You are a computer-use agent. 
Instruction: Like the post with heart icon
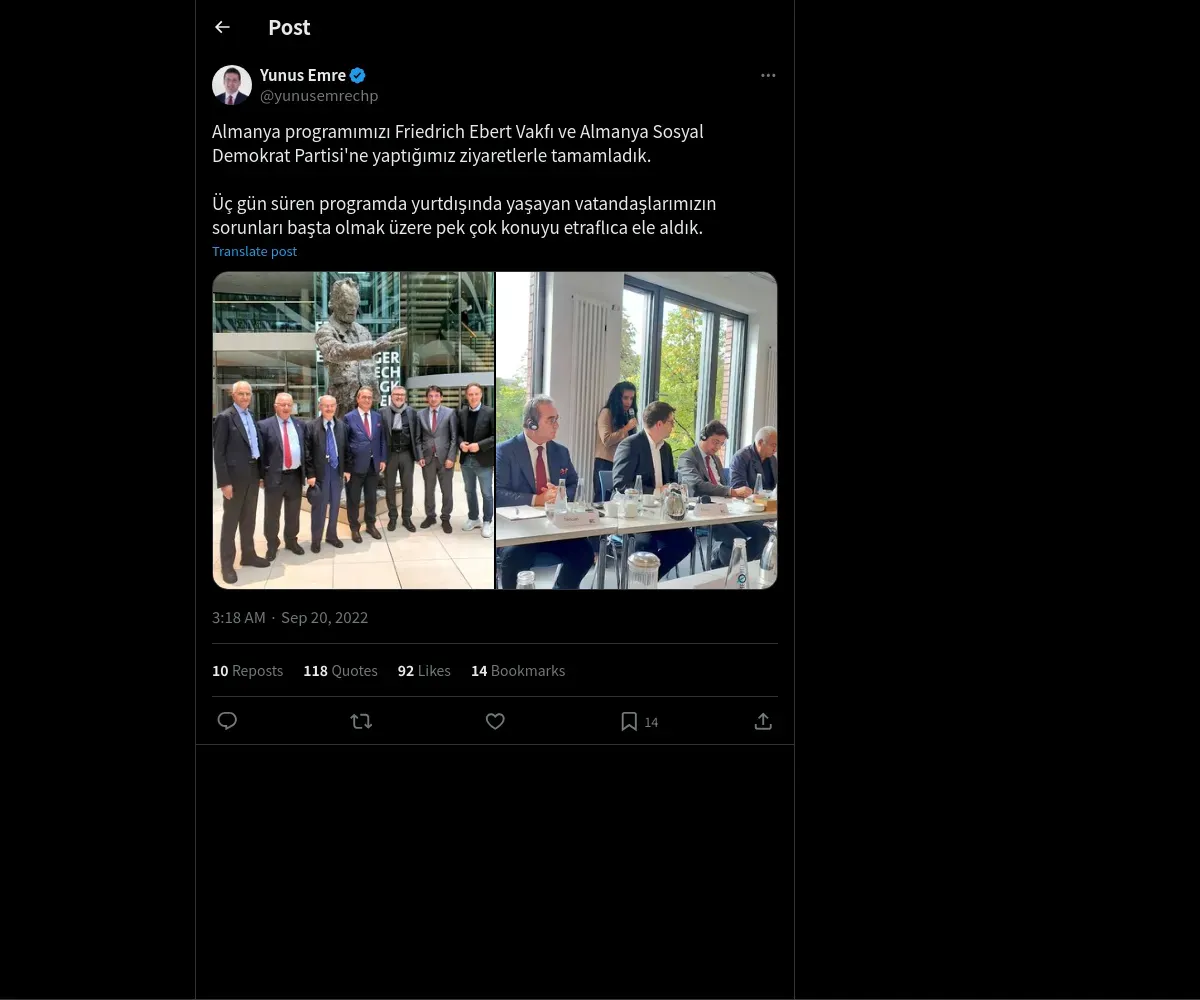tap(495, 721)
